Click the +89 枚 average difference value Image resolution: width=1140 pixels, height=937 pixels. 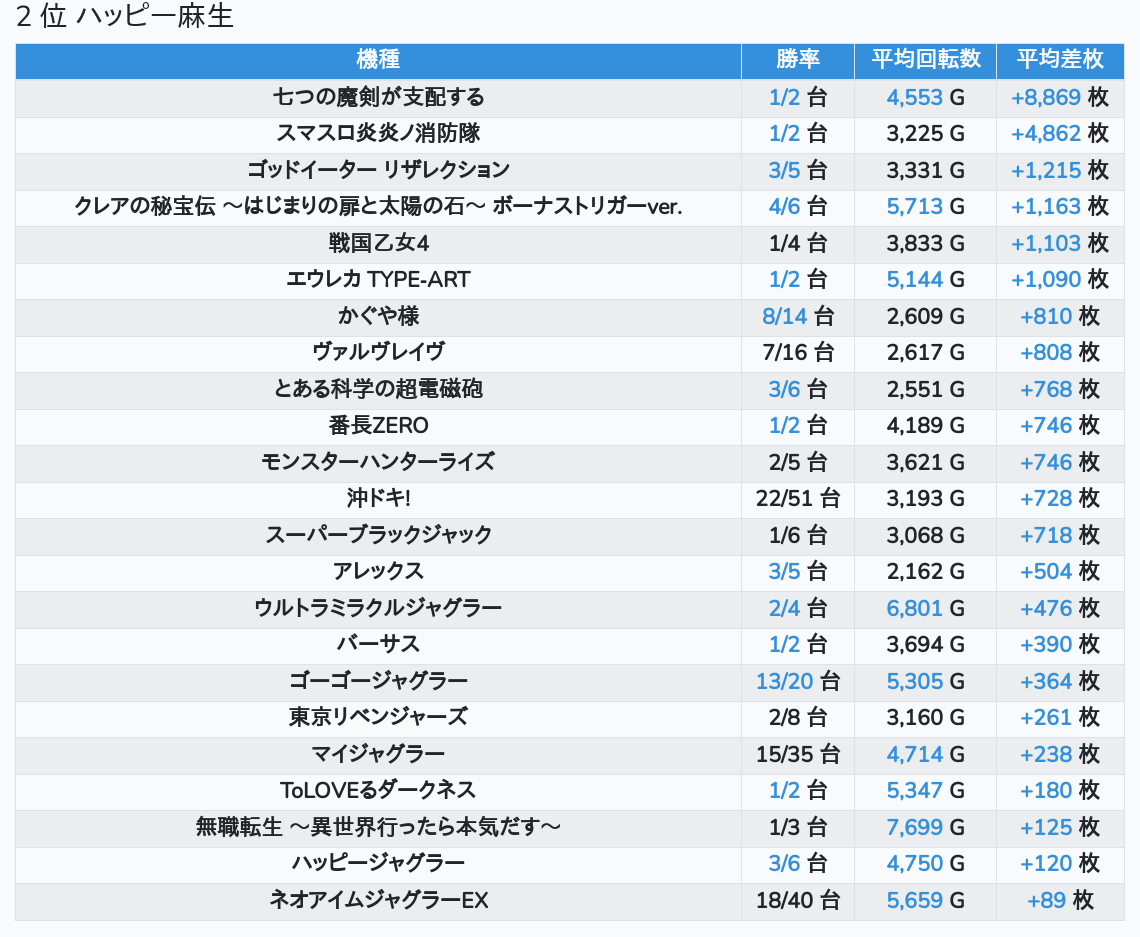[1059, 900]
